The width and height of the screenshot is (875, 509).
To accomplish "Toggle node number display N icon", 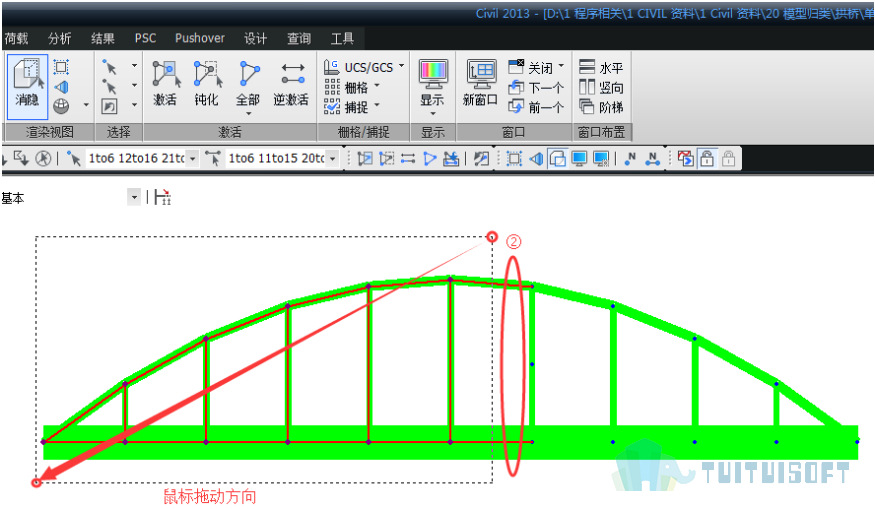I will [x=631, y=159].
